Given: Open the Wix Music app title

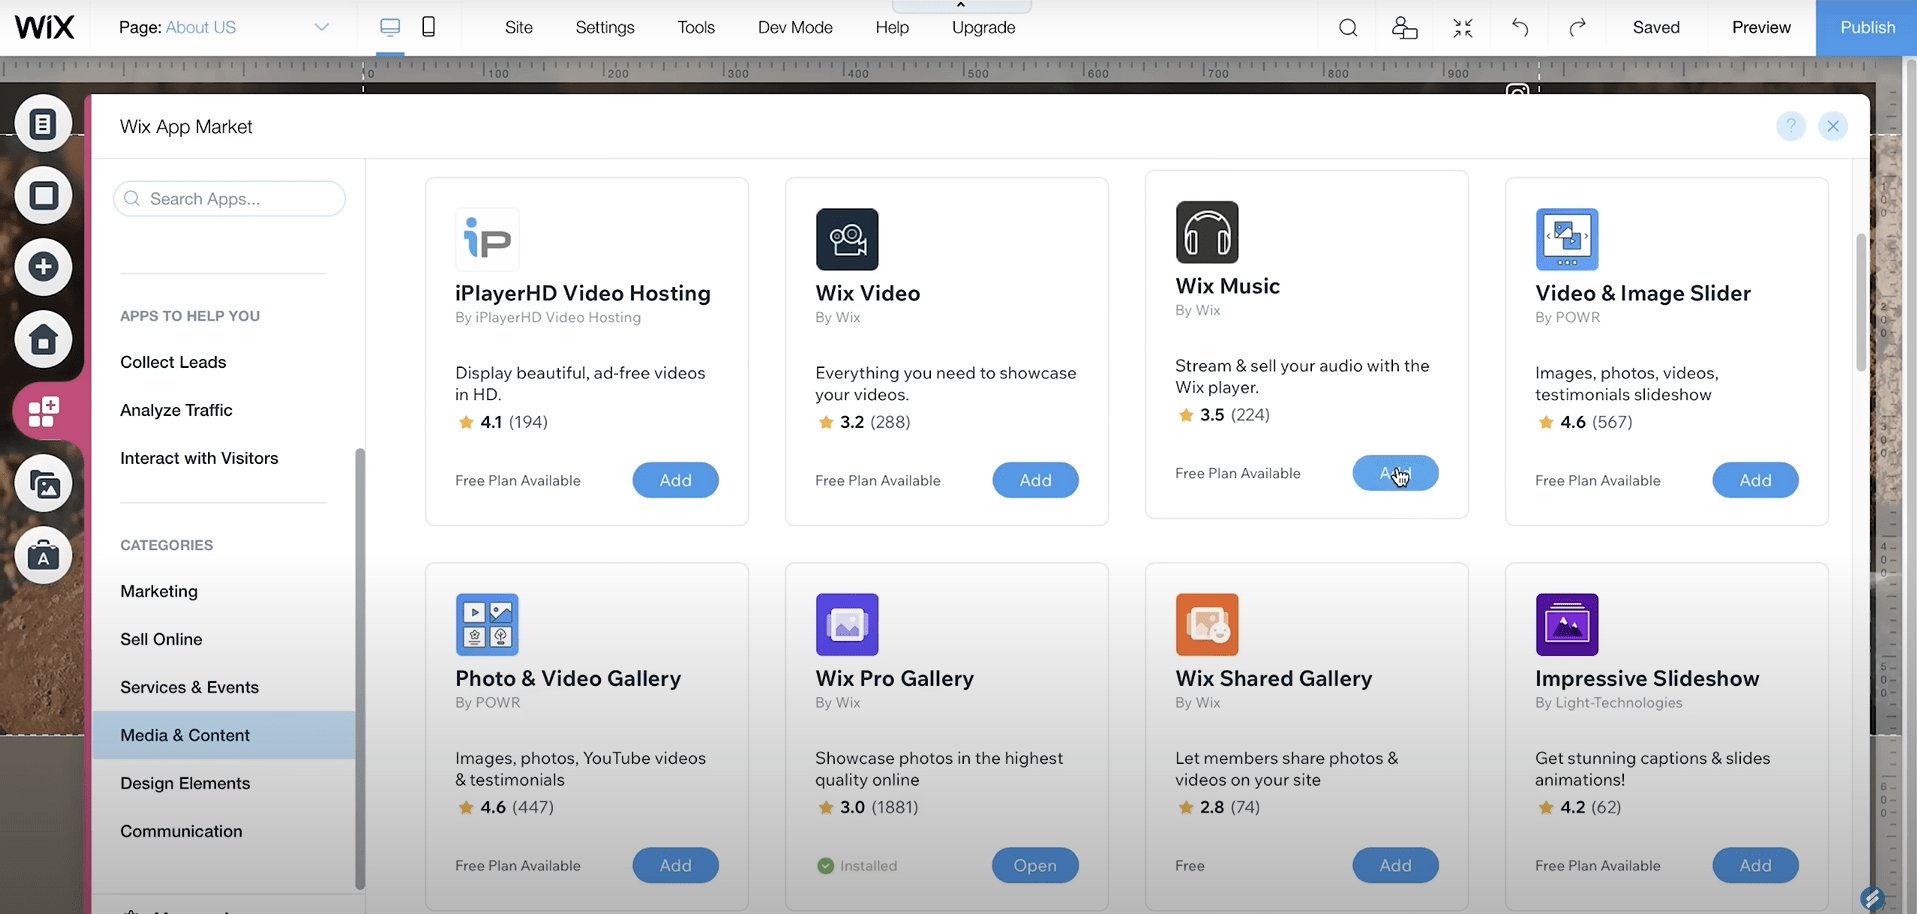Looking at the screenshot, I should pos(1227,286).
